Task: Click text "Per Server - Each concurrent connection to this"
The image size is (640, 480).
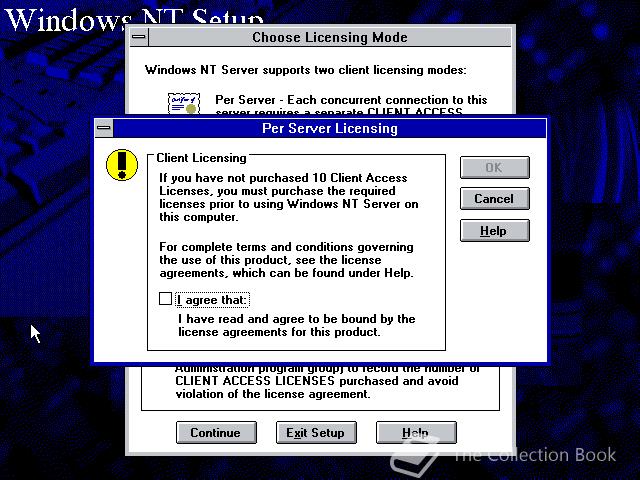Action: [351, 100]
